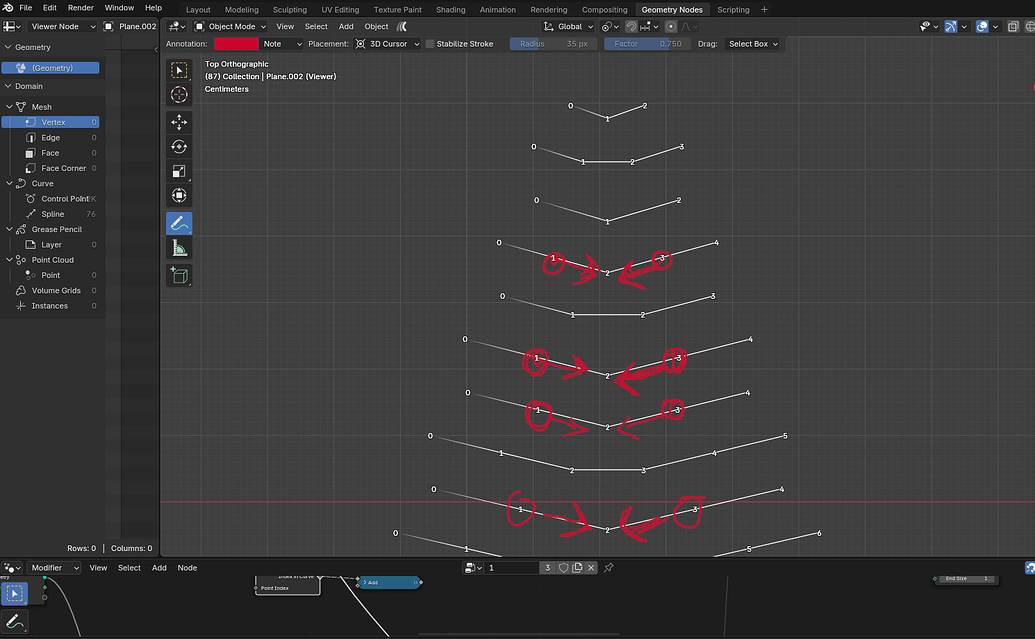Screen dimensions: 1035x639
Task: Select the Cursor tool in viewport toolbar
Action: 179,94
